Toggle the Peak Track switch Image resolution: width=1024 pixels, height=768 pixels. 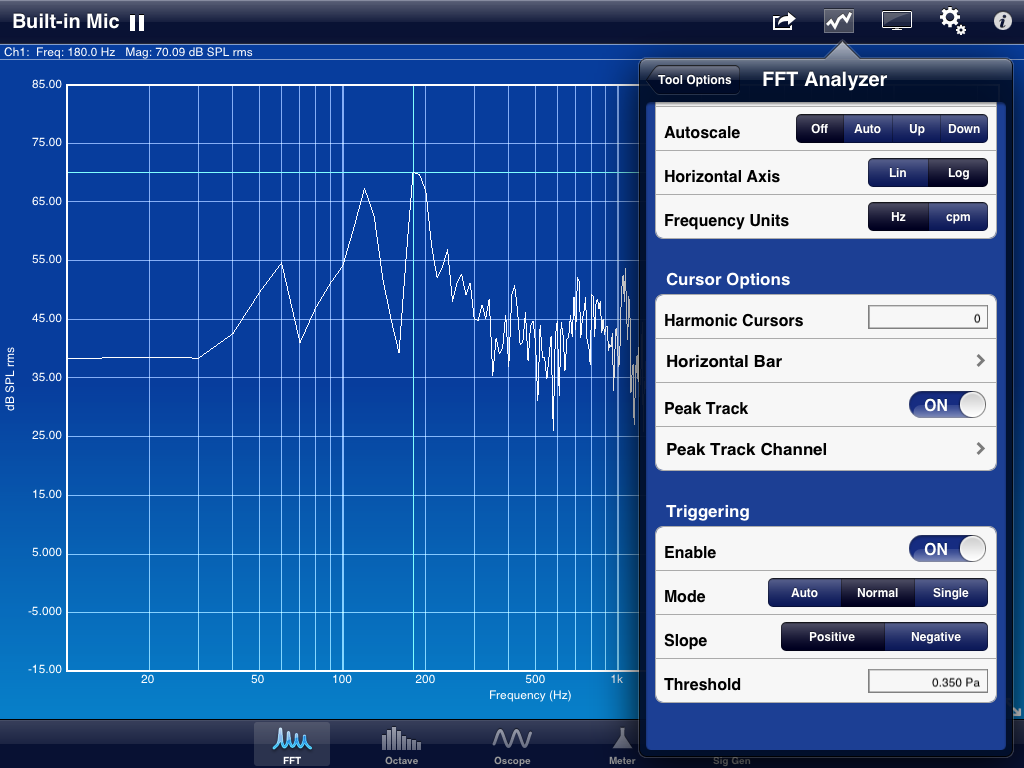pyautogui.click(x=946, y=405)
